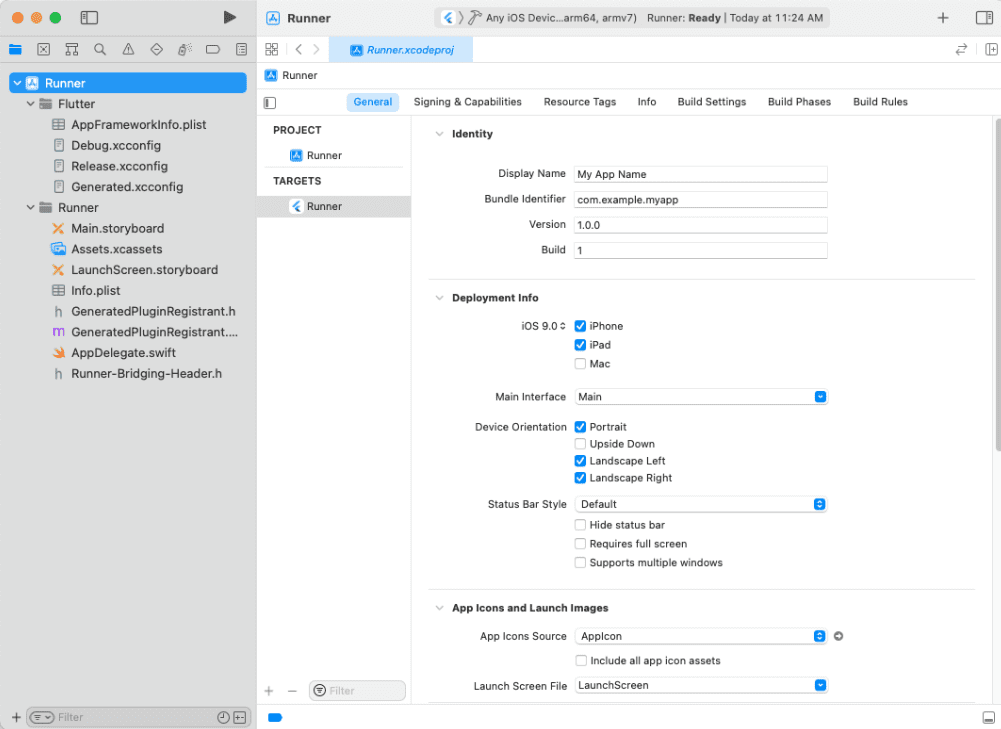This screenshot has height=729, width=1001.
Task: Click the reset AppIcon arrow icon
Action: click(x=838, y=636)
